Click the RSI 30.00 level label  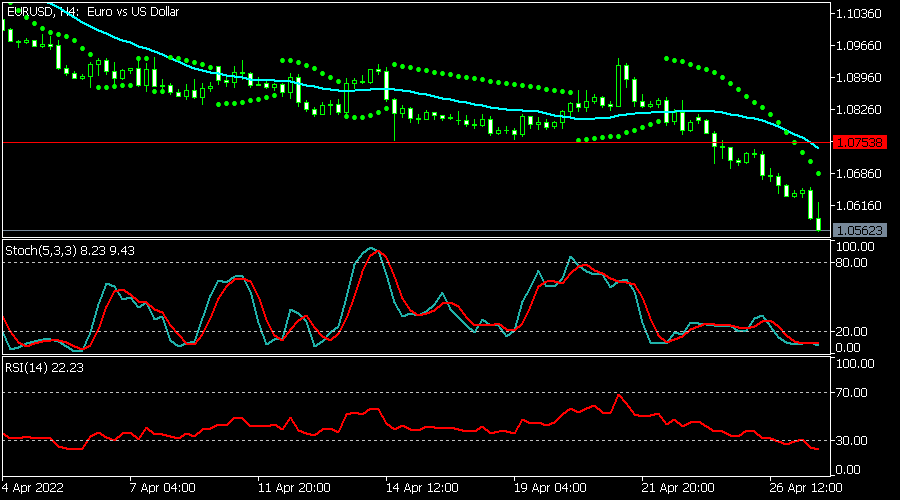click(852, 441)
